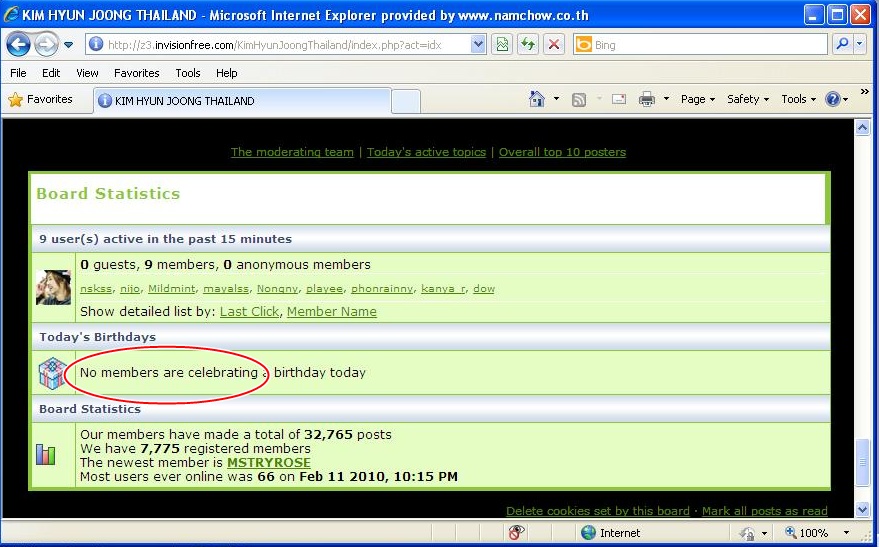Open member phonrainny profile

[382, 289]
